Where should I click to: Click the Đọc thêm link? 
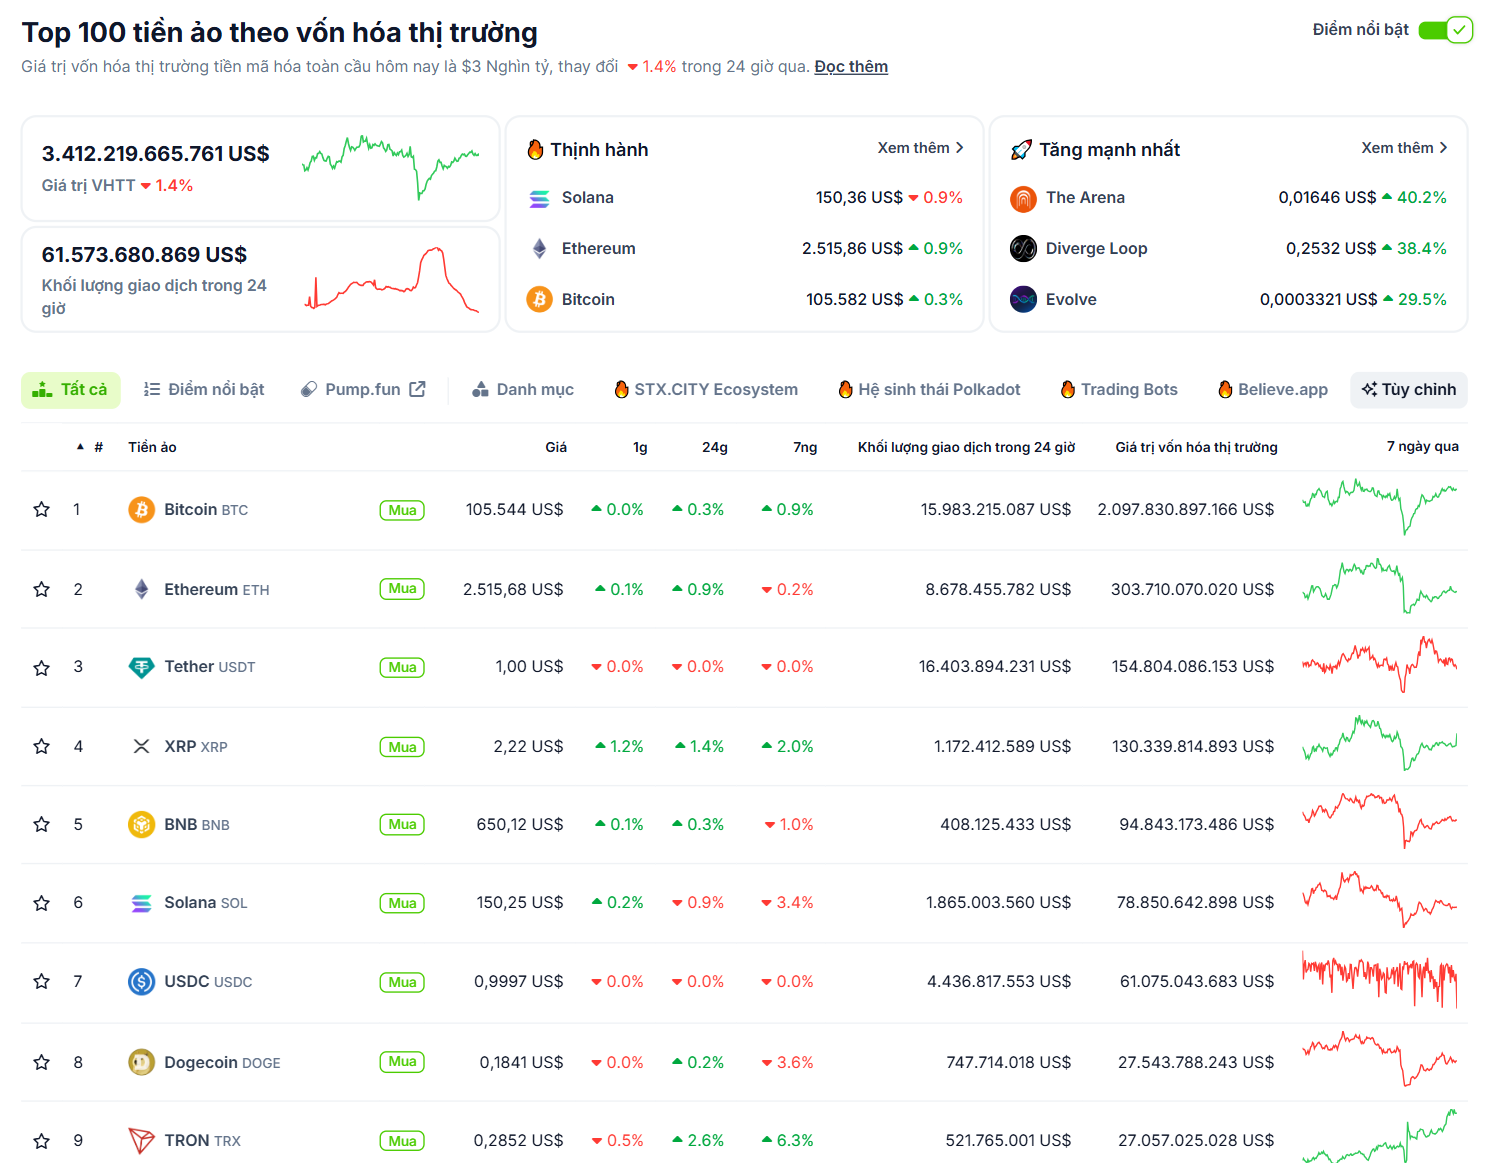point(851,67)
